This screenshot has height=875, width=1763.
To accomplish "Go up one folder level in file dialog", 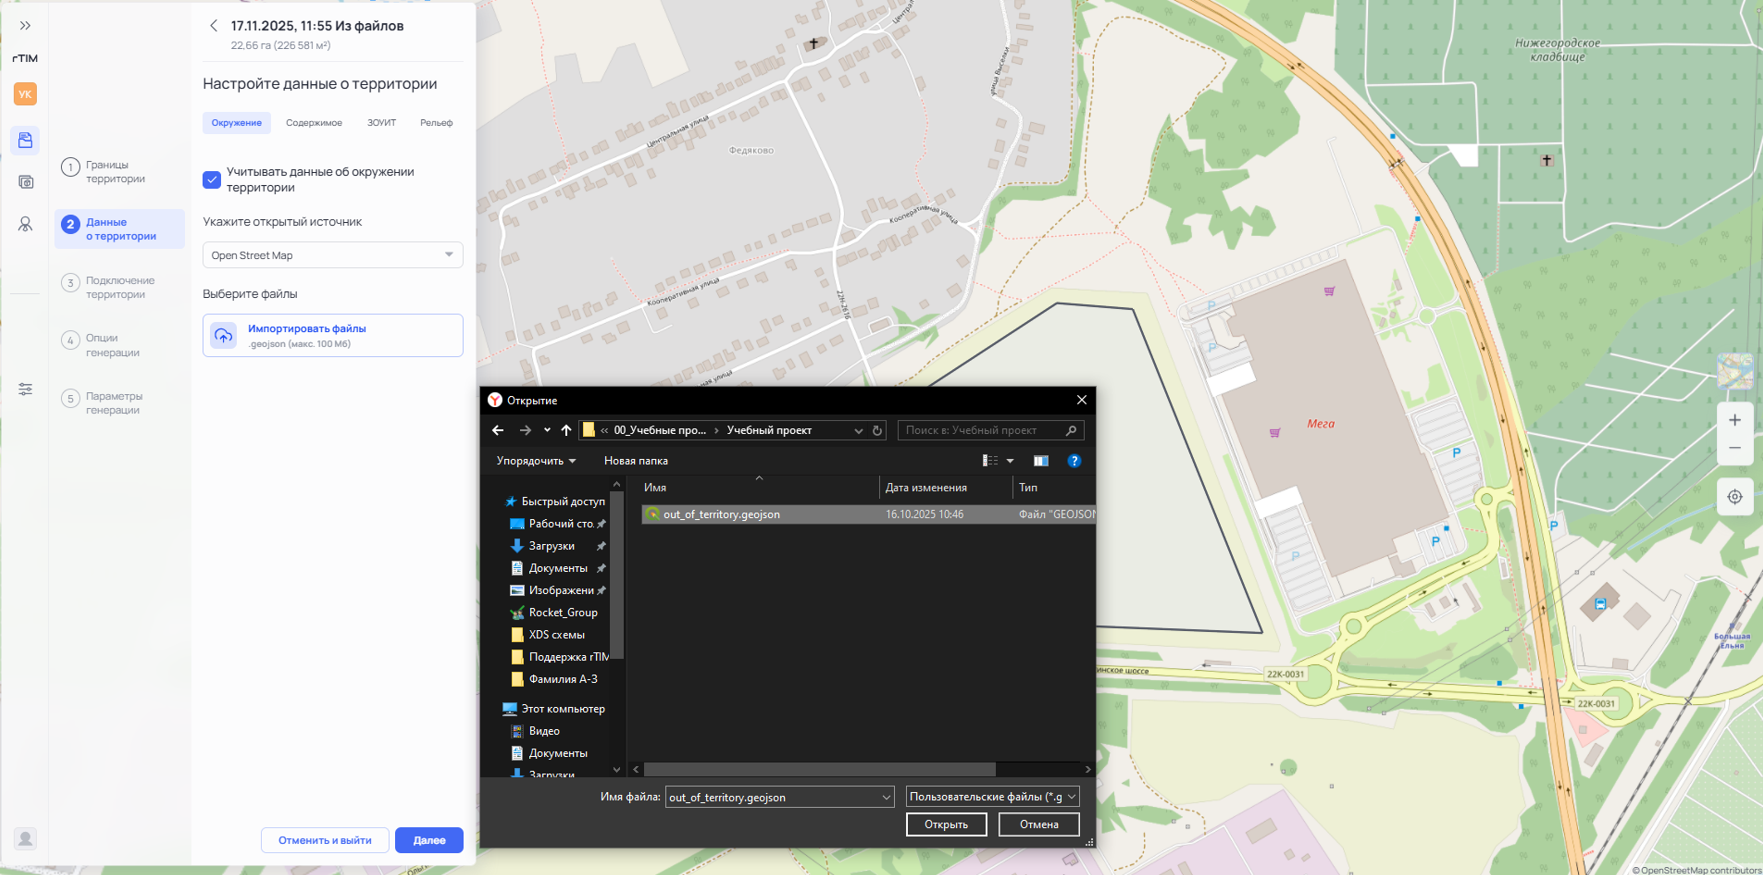I will click(x=566, y=430).
